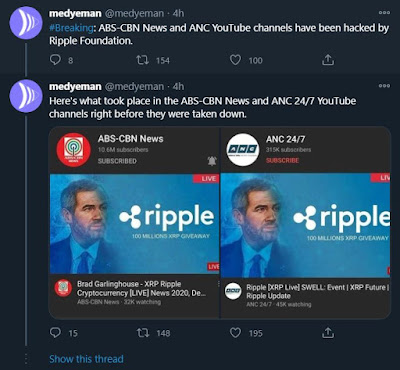Open @medyeman handle in first tweet

(x=135, y=13)
